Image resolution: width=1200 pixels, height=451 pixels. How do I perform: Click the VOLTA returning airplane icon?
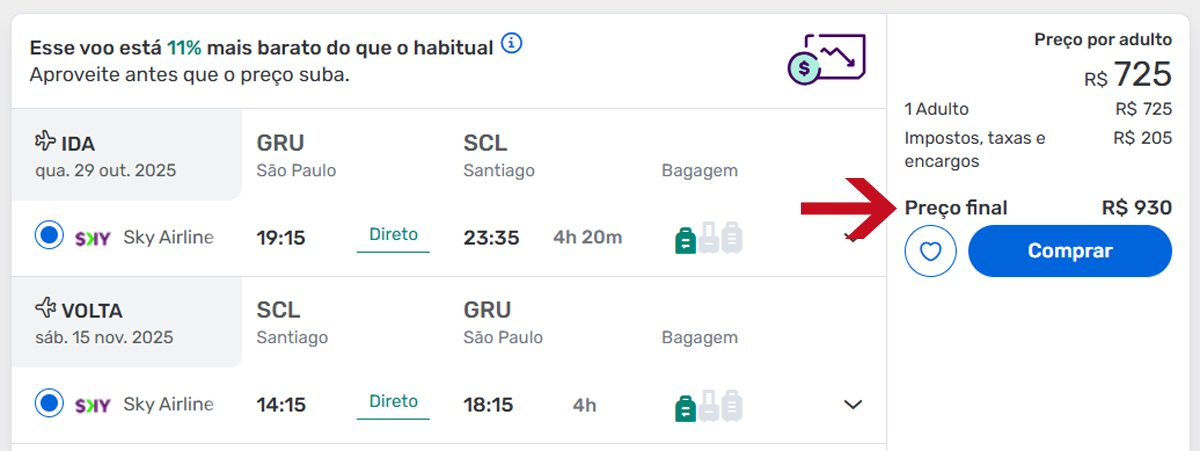click(x=45, y=308)
